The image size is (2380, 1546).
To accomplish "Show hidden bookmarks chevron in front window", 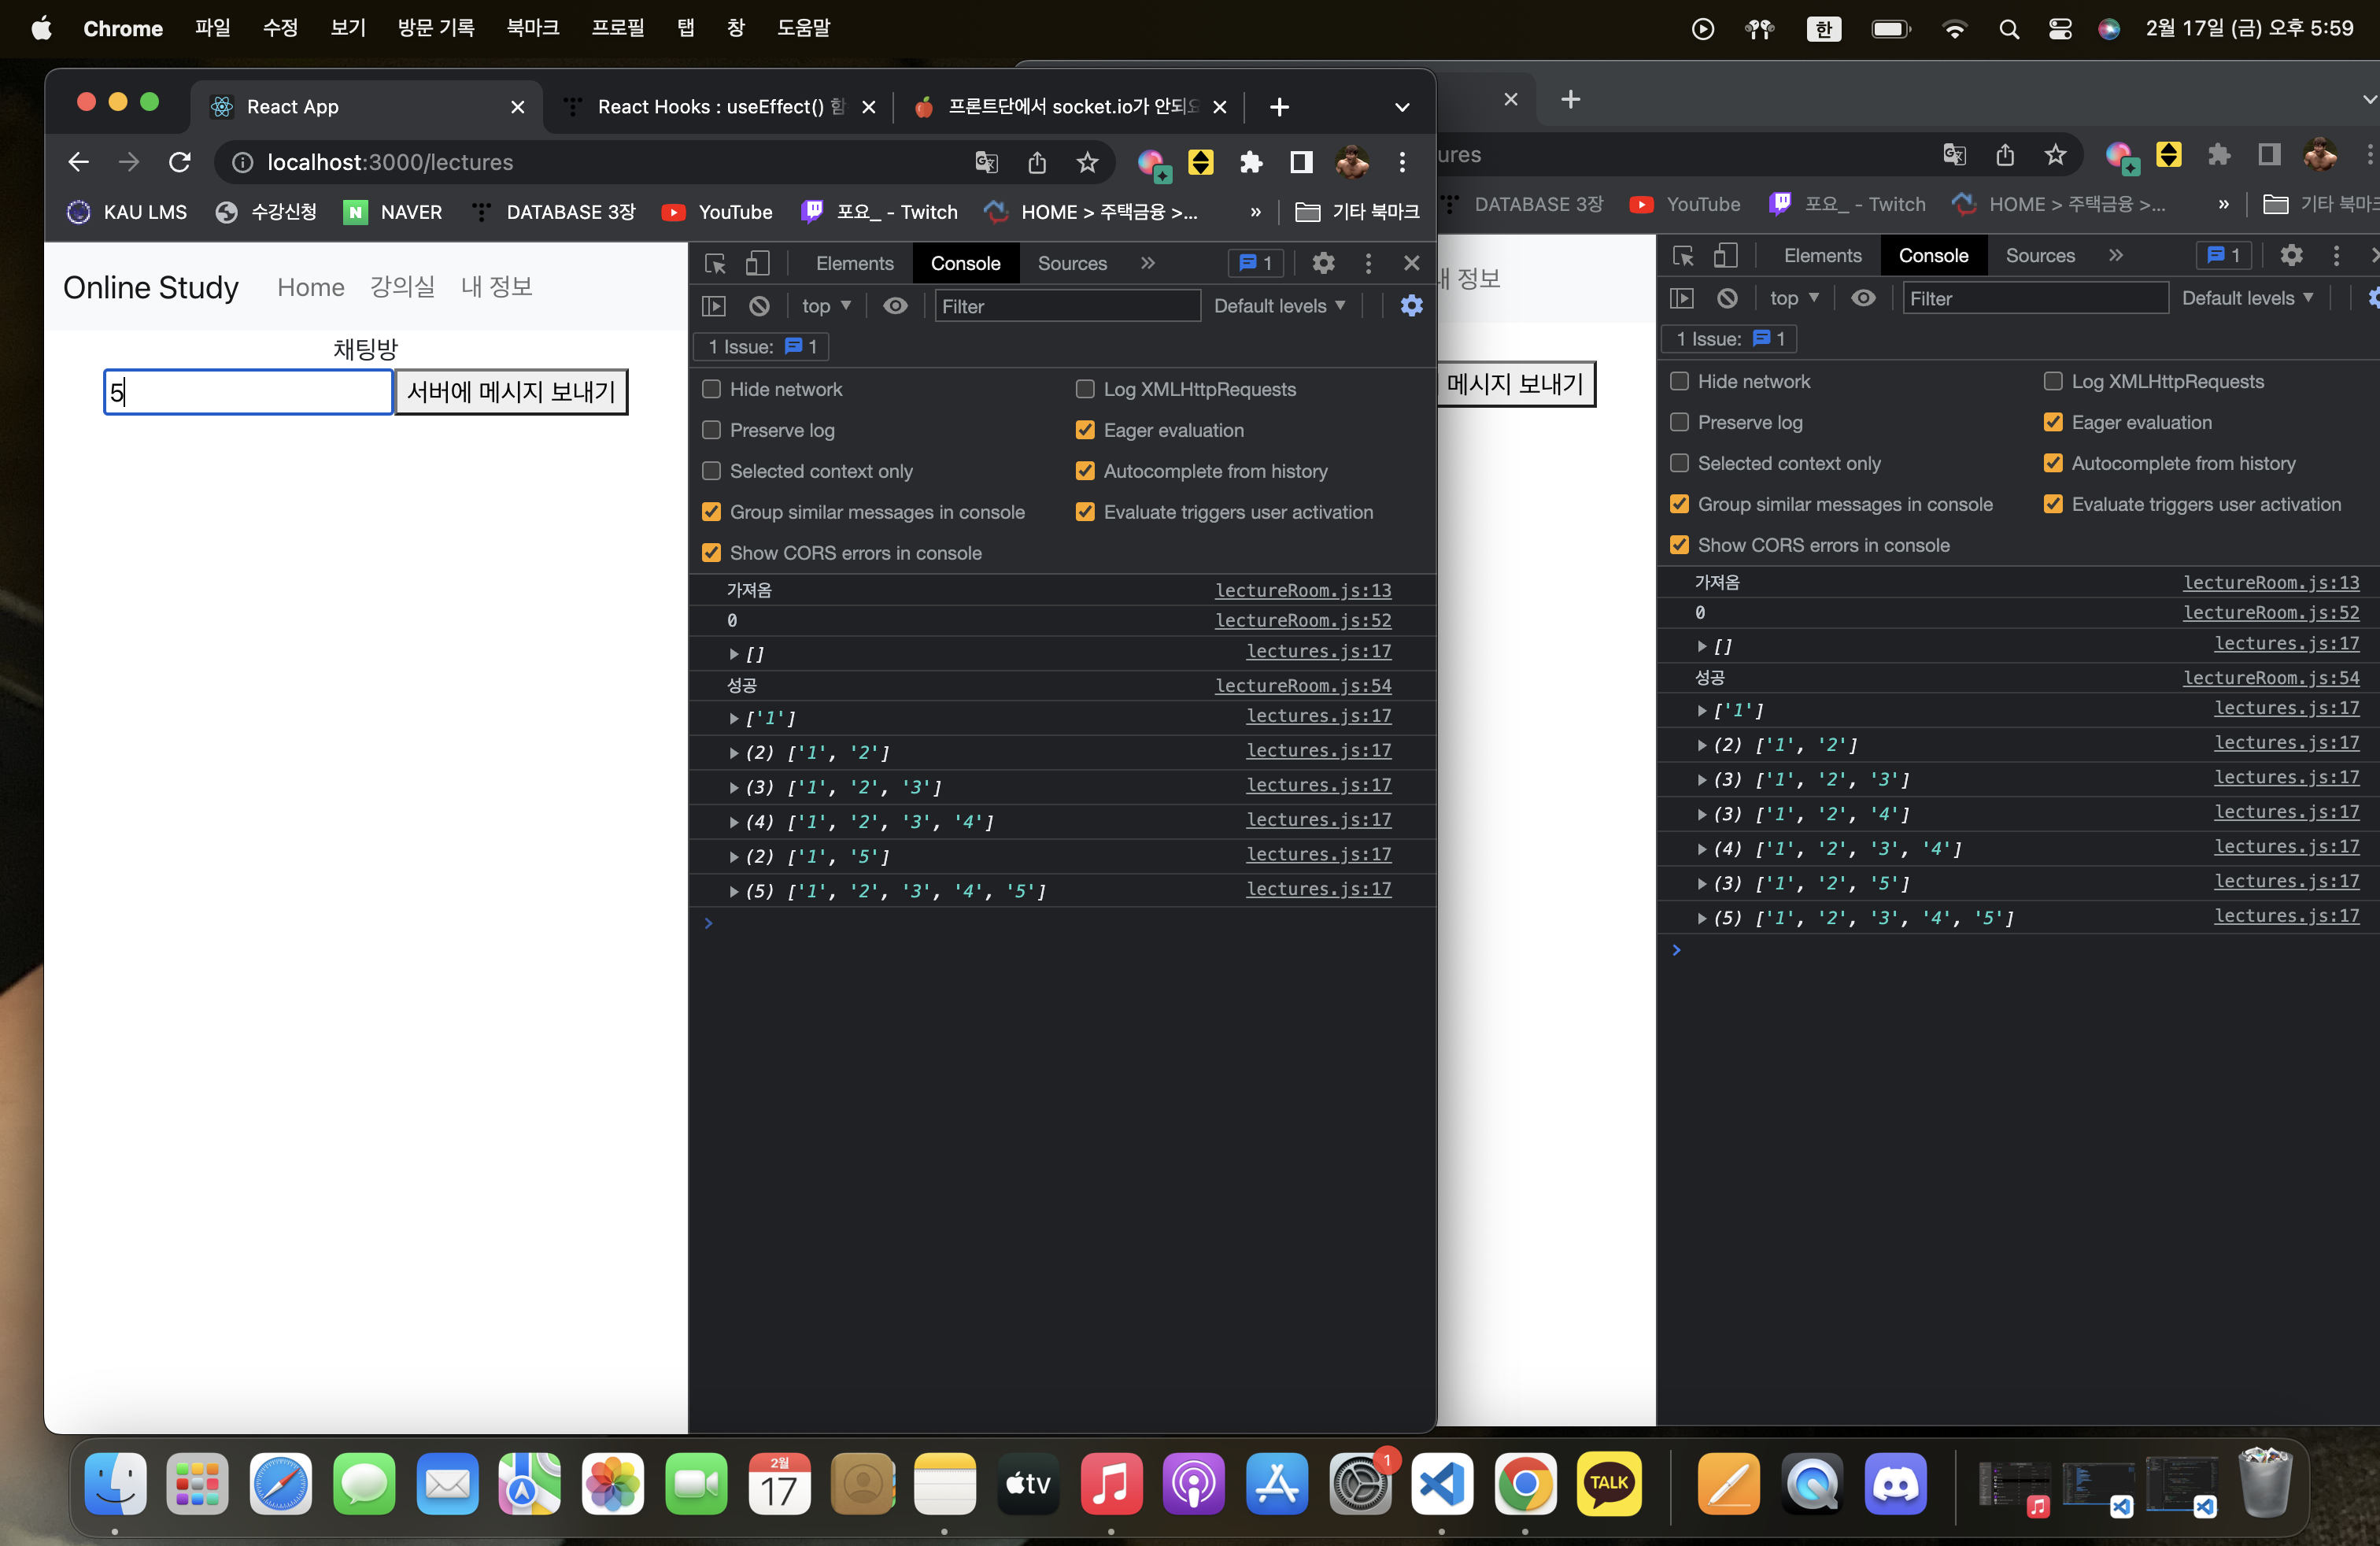I will tap(1255, 212).
